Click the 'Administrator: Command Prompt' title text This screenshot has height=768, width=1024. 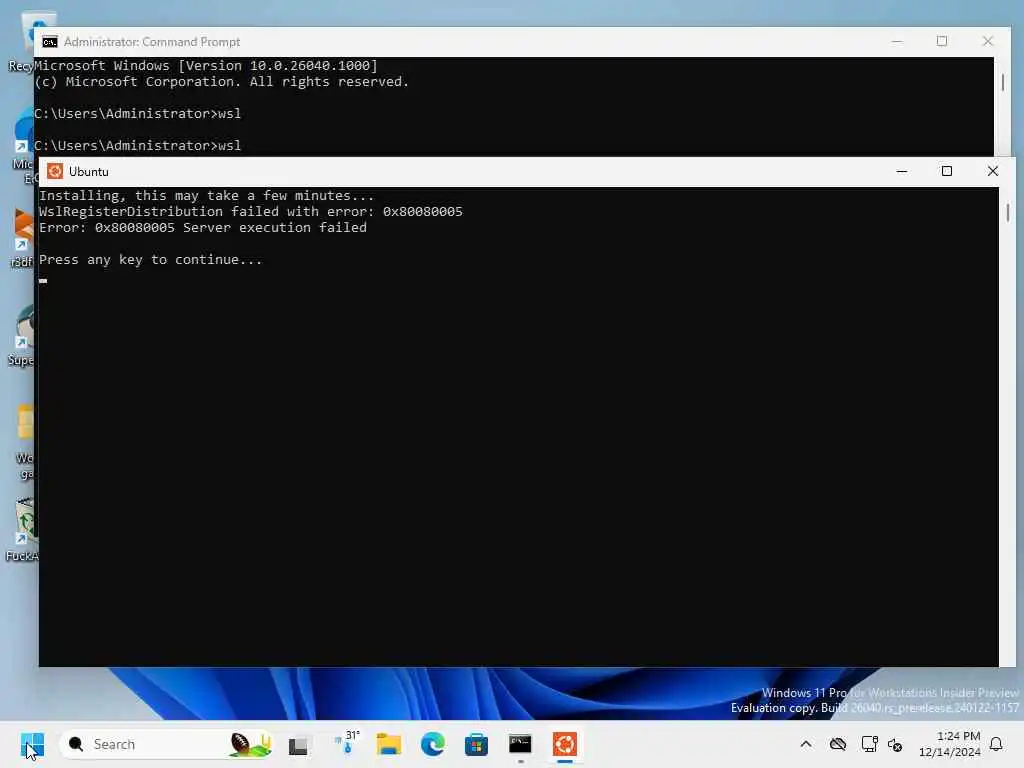point(152,42)
